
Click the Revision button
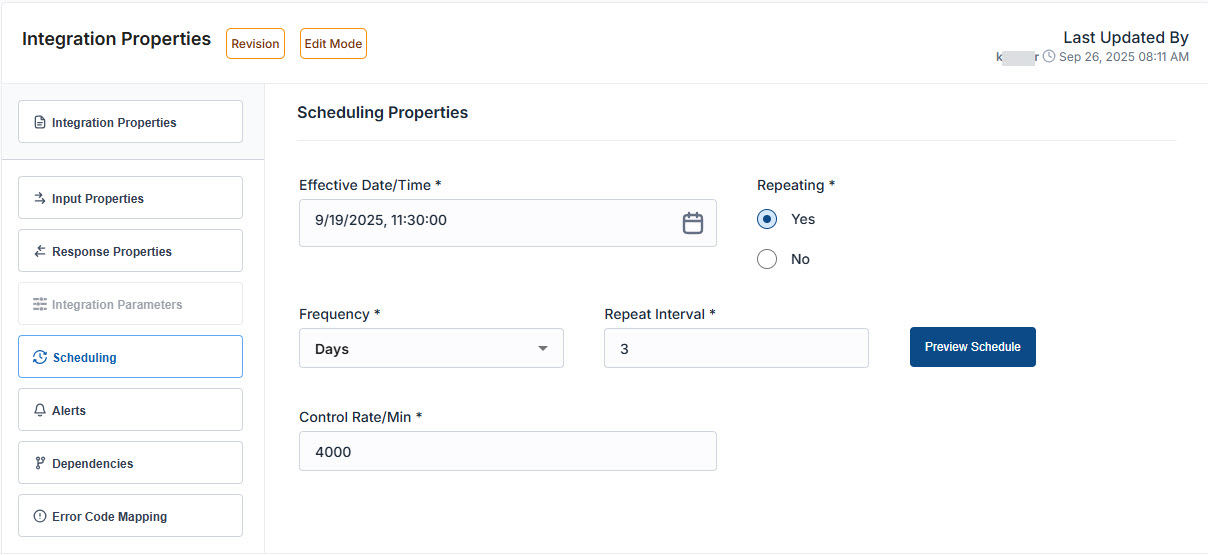[x=255, y=44]
